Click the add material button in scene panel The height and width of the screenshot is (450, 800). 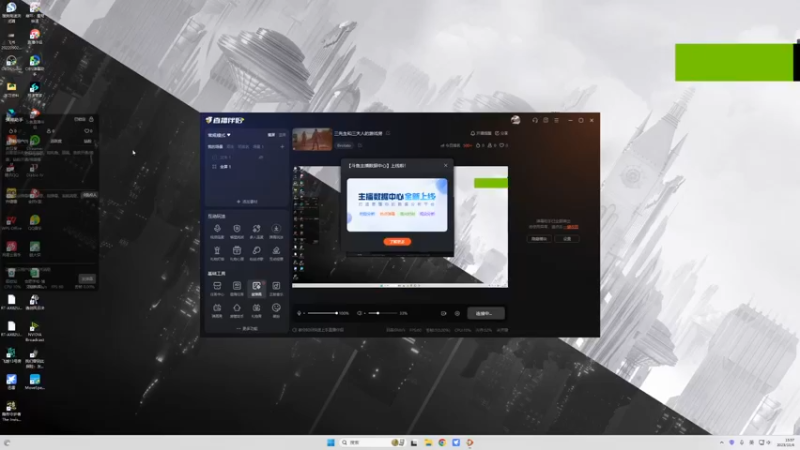tap(247, 202)
